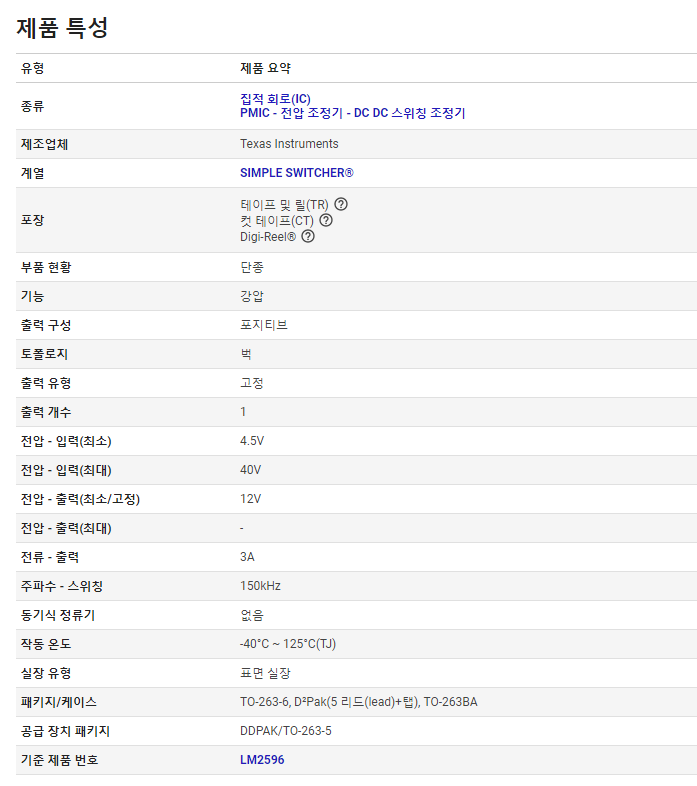Click the 제품 특성 heading

click(x=62, y=28)
